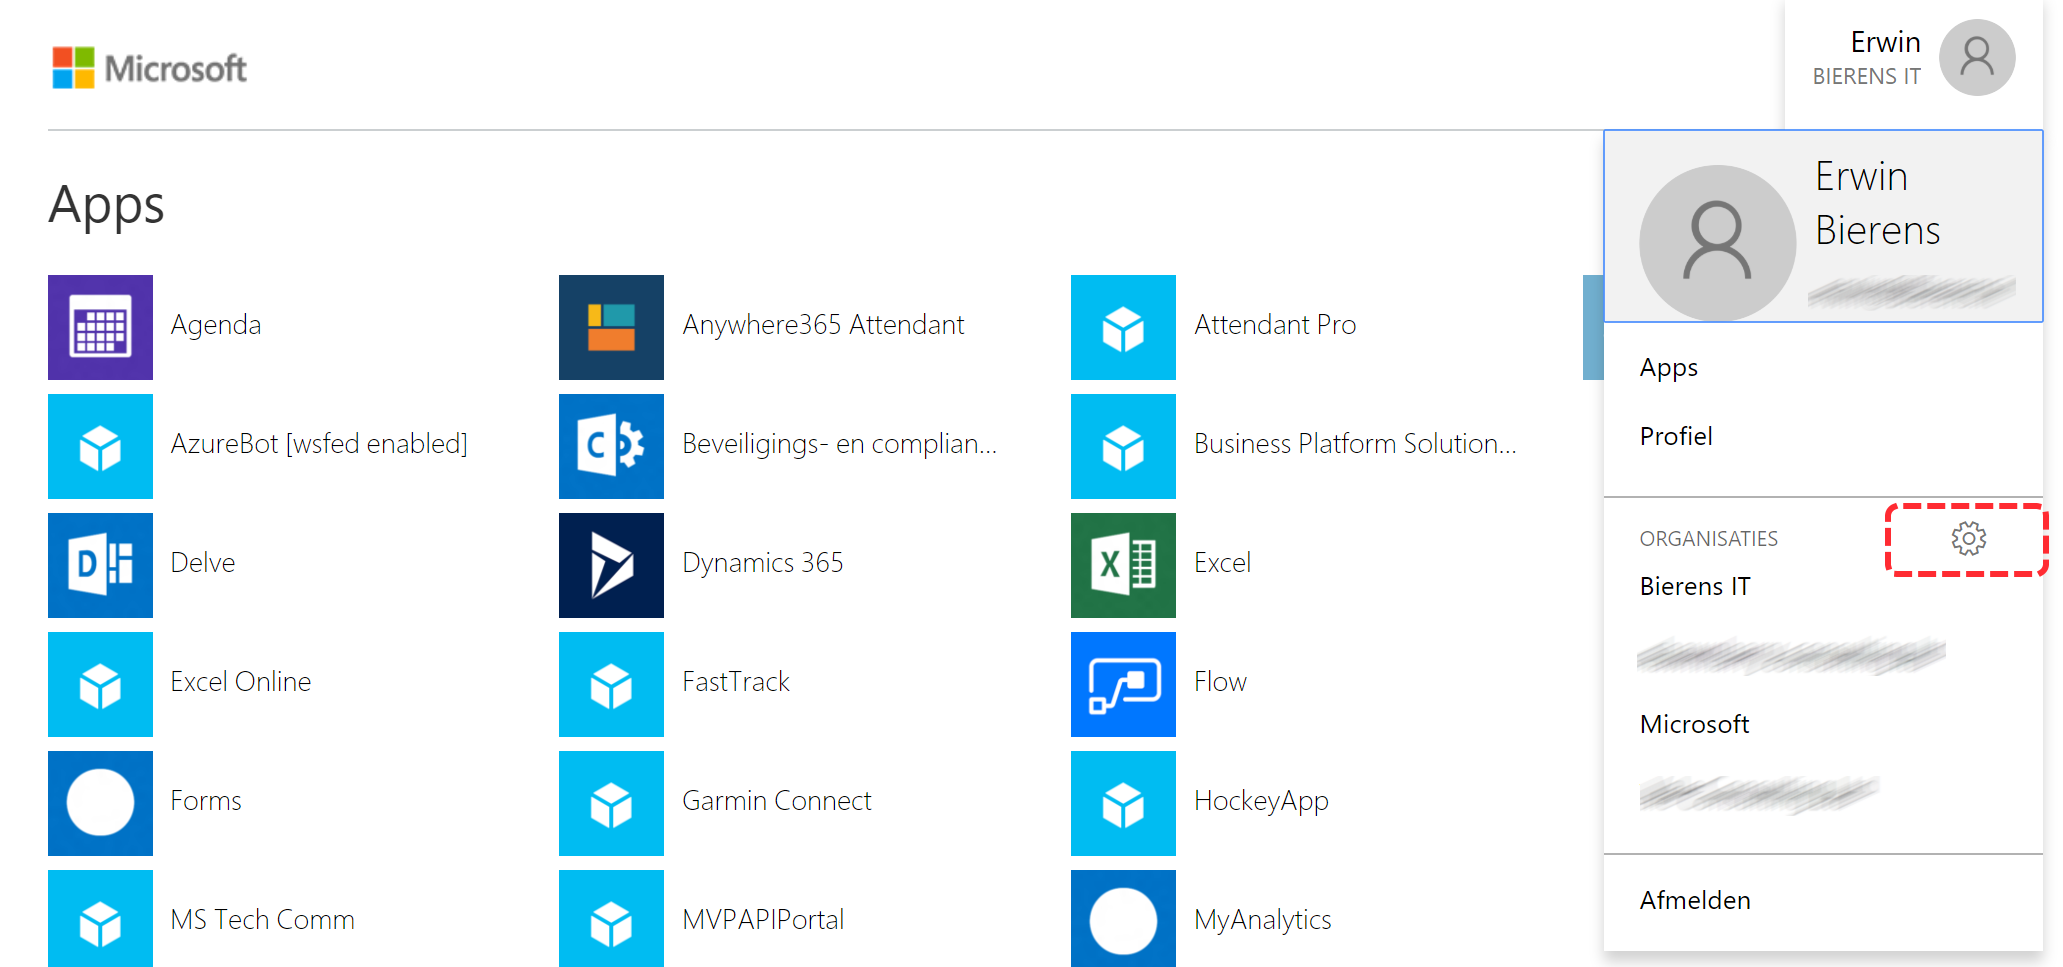2063x967 pixels.
Task: Open the Forms app name link
Action: tap(206, 801)
